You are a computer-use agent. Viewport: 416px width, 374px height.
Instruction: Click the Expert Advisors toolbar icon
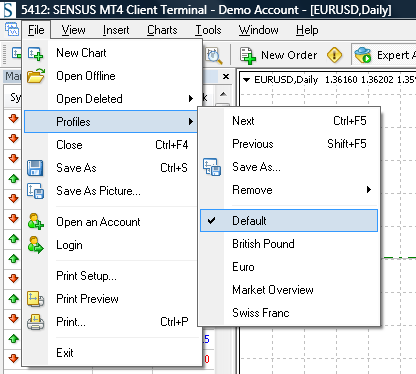click(363, 55)
